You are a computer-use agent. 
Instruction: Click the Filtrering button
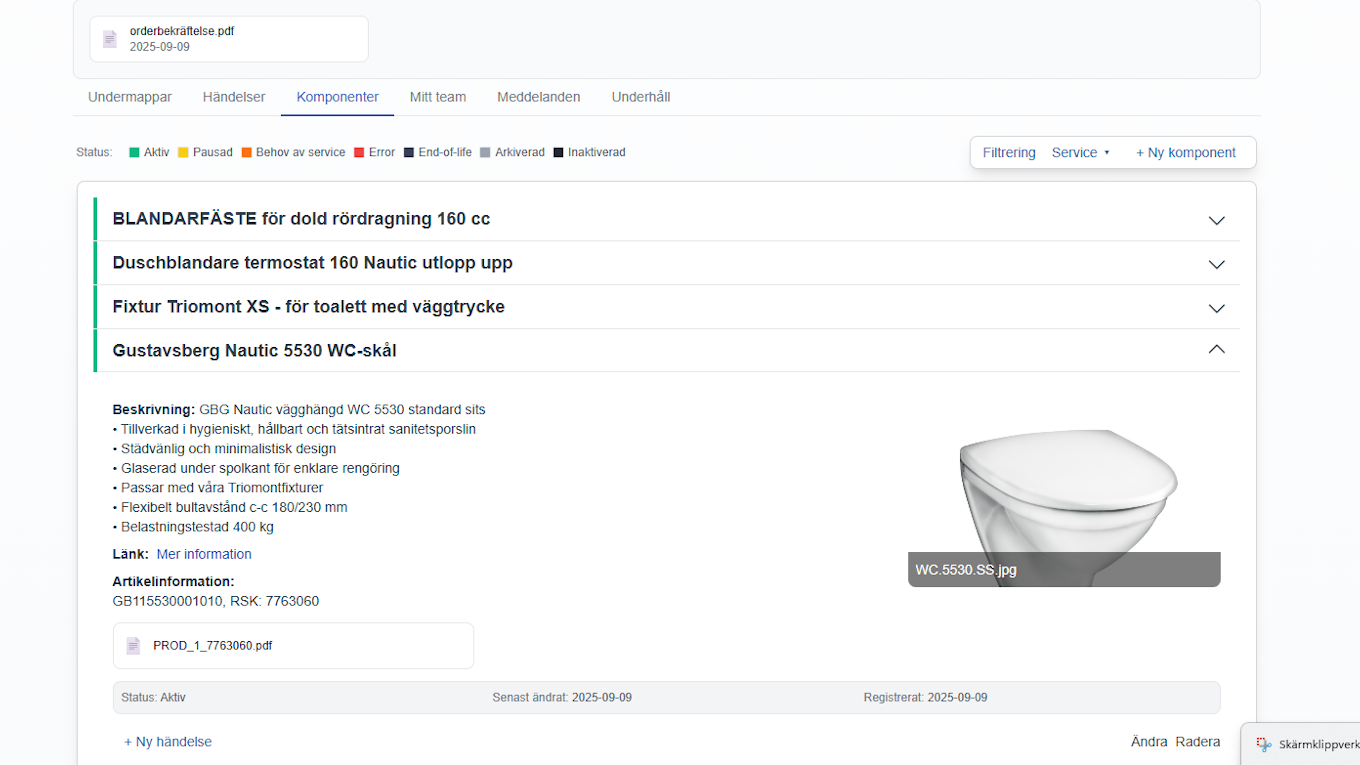(1009, 153)
